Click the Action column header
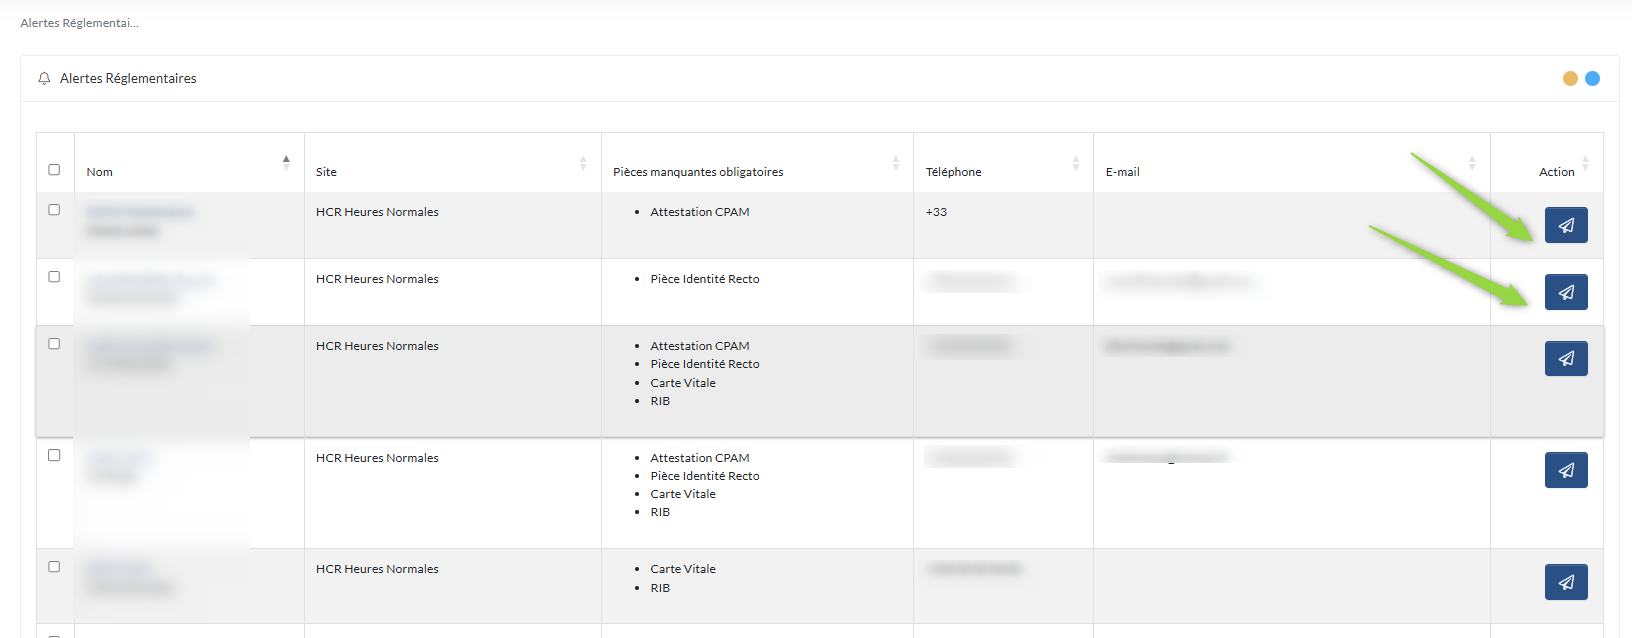Viewport: 1632px width, 638px height. click(x=1556, y=172)
